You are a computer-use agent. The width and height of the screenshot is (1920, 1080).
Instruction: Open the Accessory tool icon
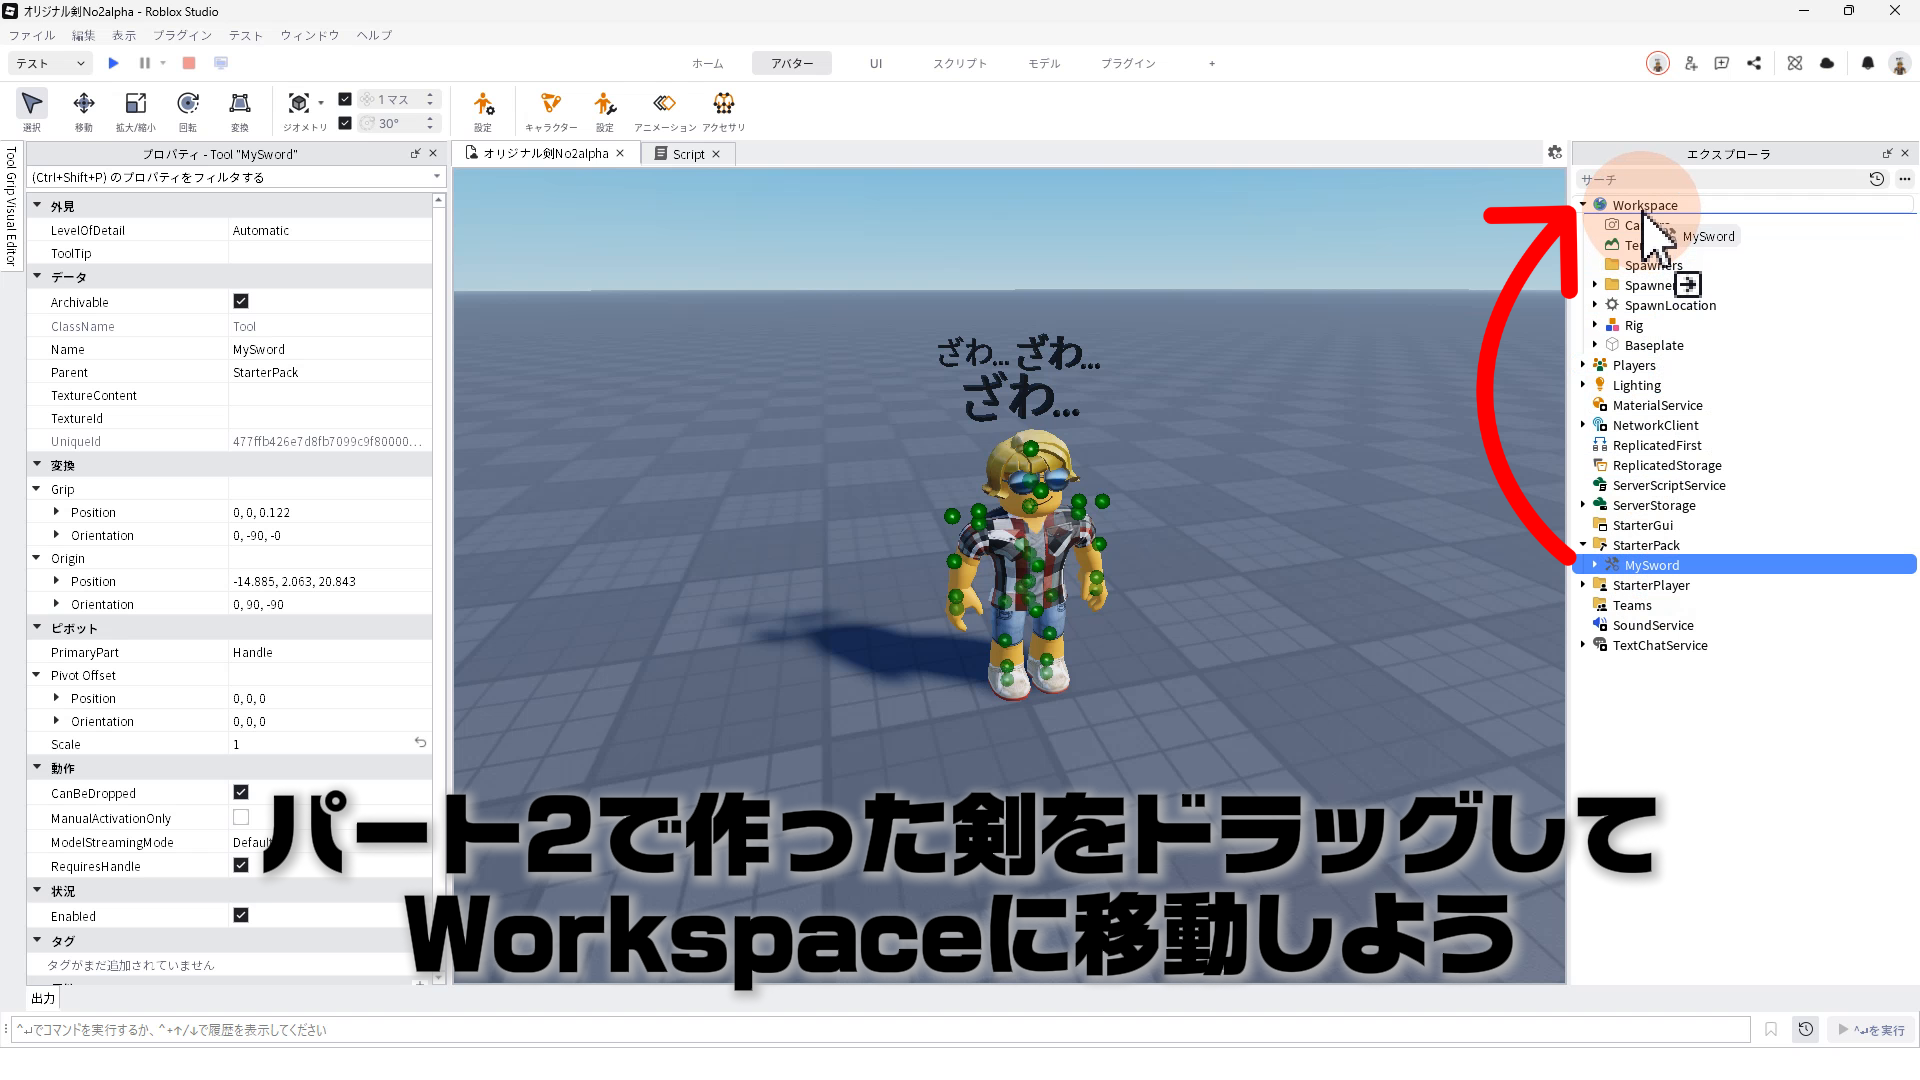(723, 104)
